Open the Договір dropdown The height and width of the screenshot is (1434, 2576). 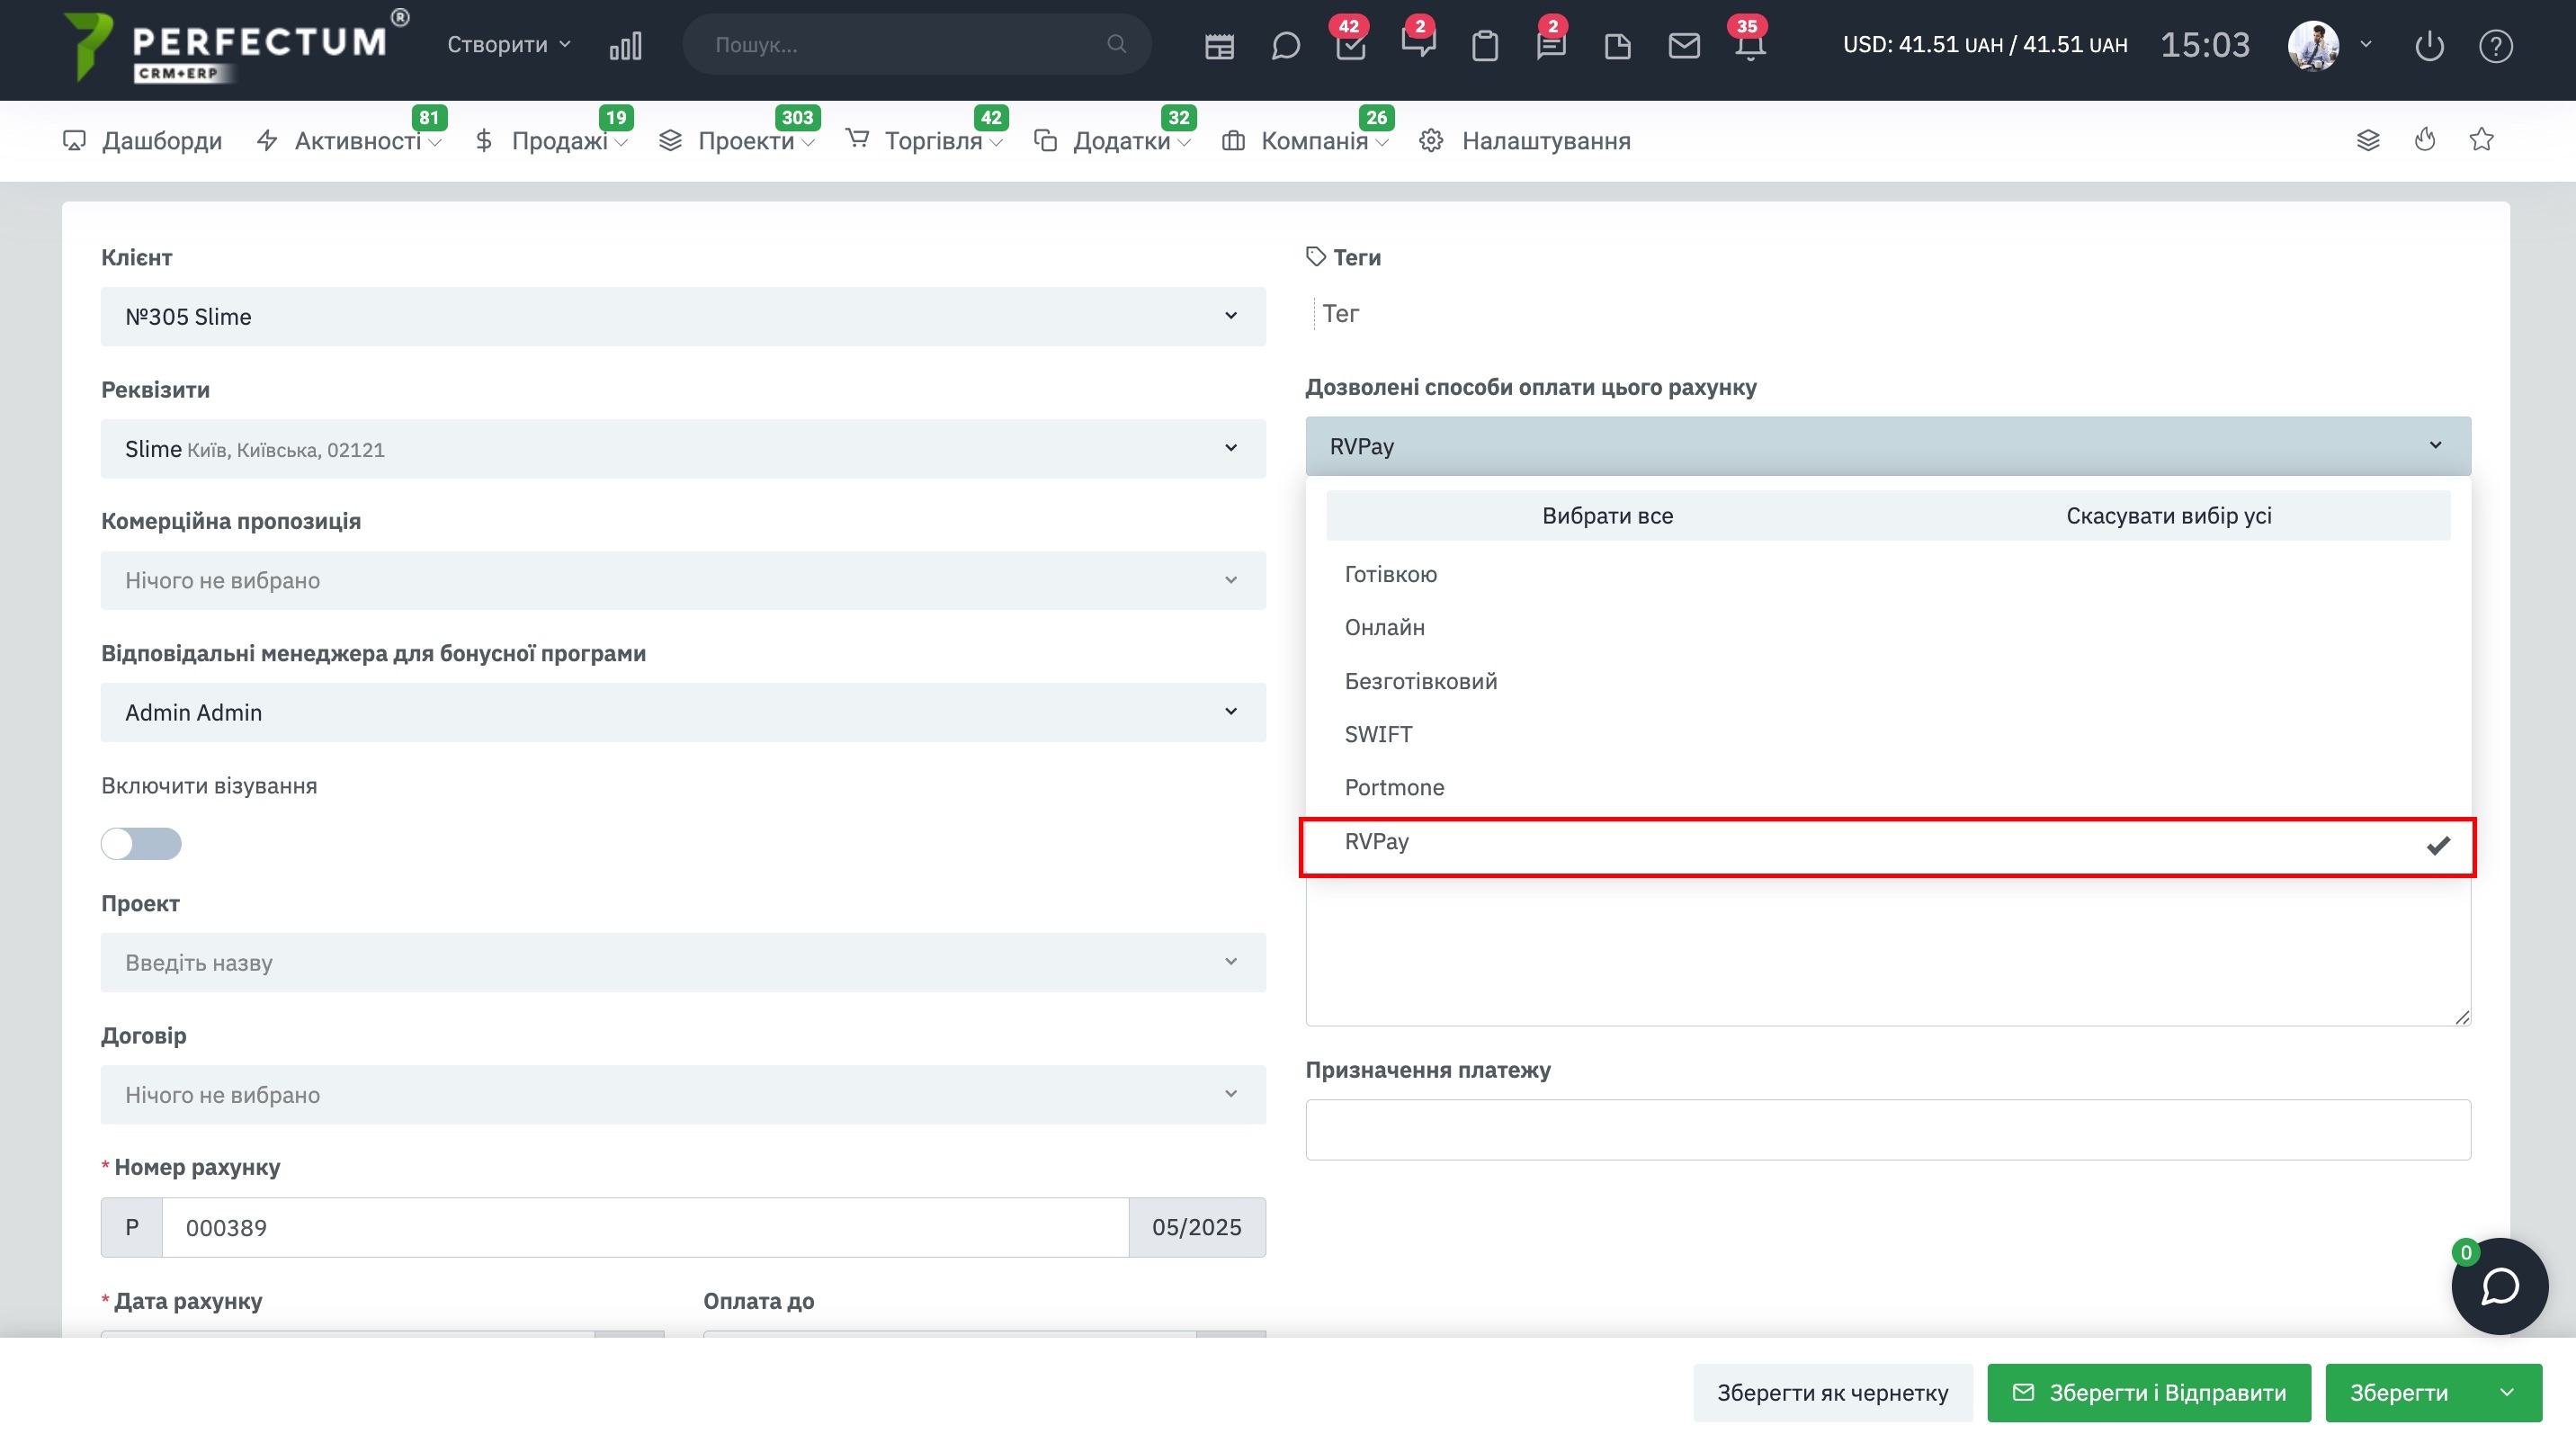point(683,1095)
